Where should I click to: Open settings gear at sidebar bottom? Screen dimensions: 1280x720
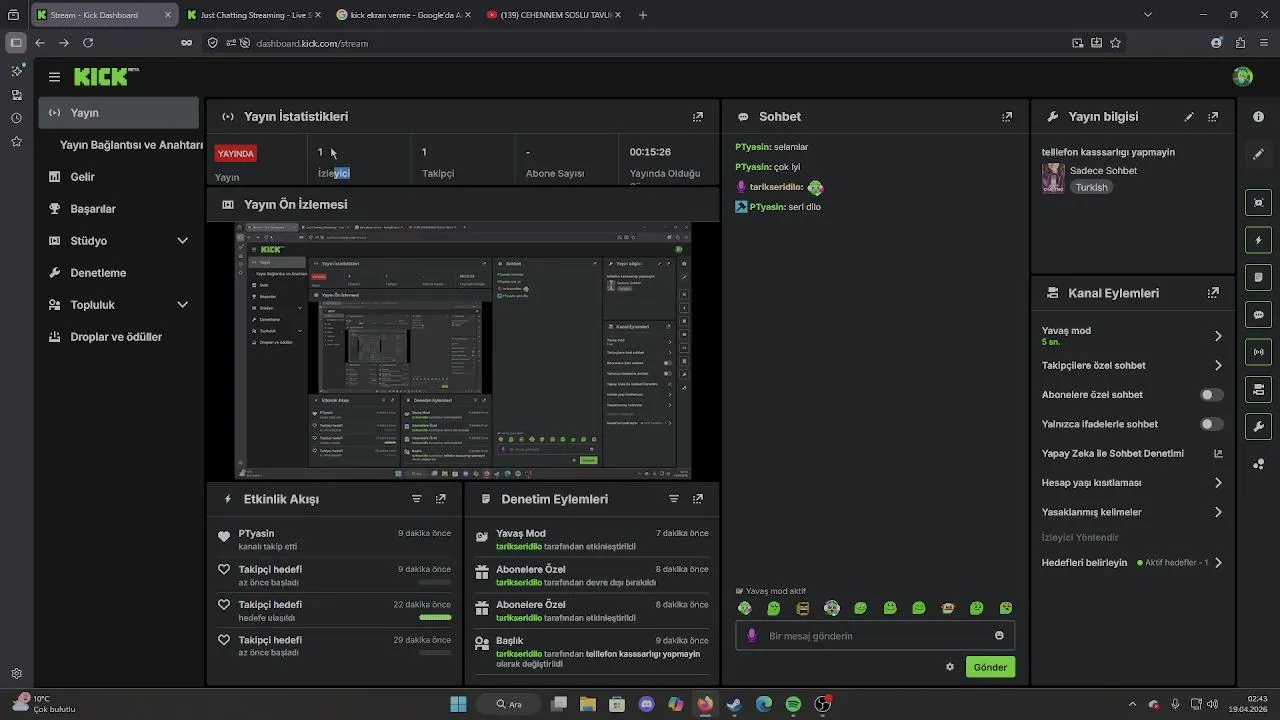pos(17,674)
